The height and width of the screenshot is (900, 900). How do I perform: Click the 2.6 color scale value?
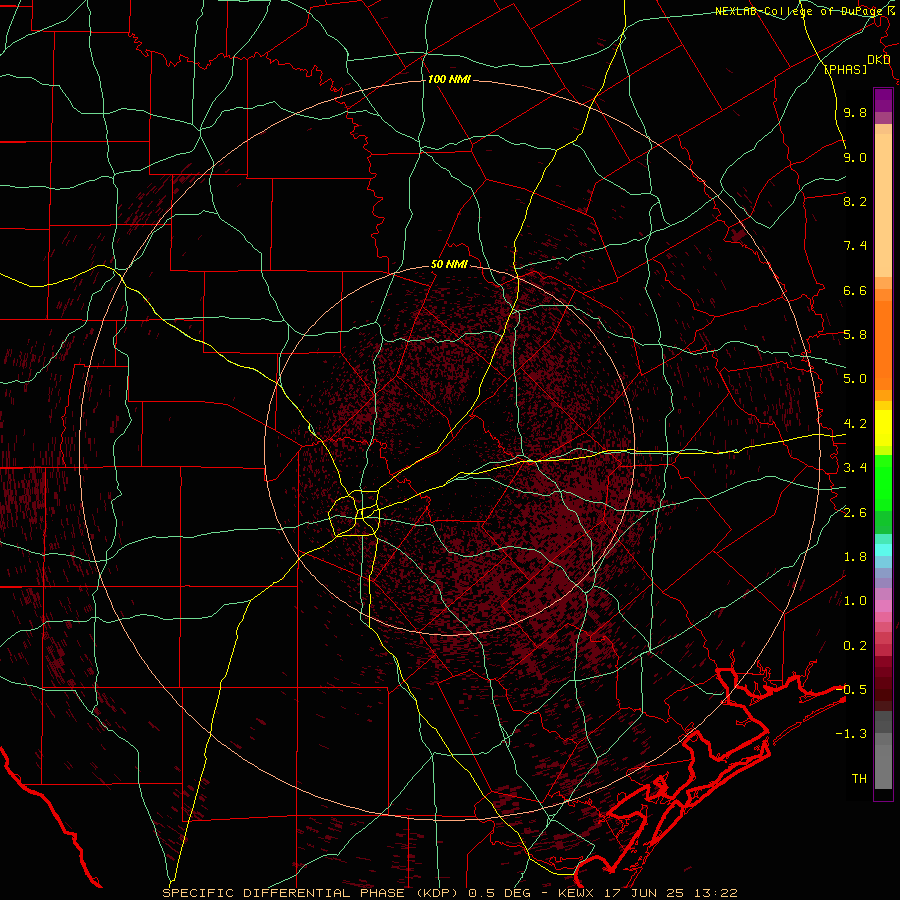(855, 513)
